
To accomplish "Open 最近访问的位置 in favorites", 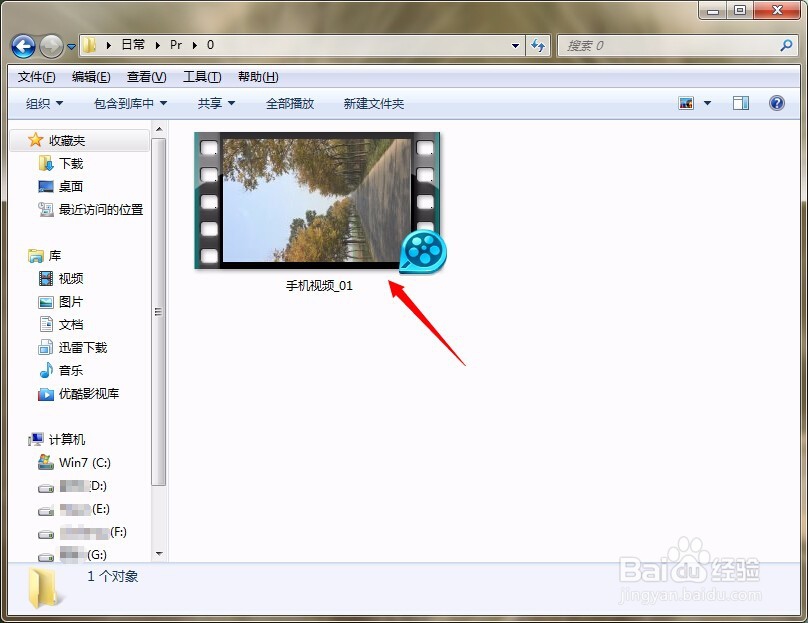I will 101,209.
